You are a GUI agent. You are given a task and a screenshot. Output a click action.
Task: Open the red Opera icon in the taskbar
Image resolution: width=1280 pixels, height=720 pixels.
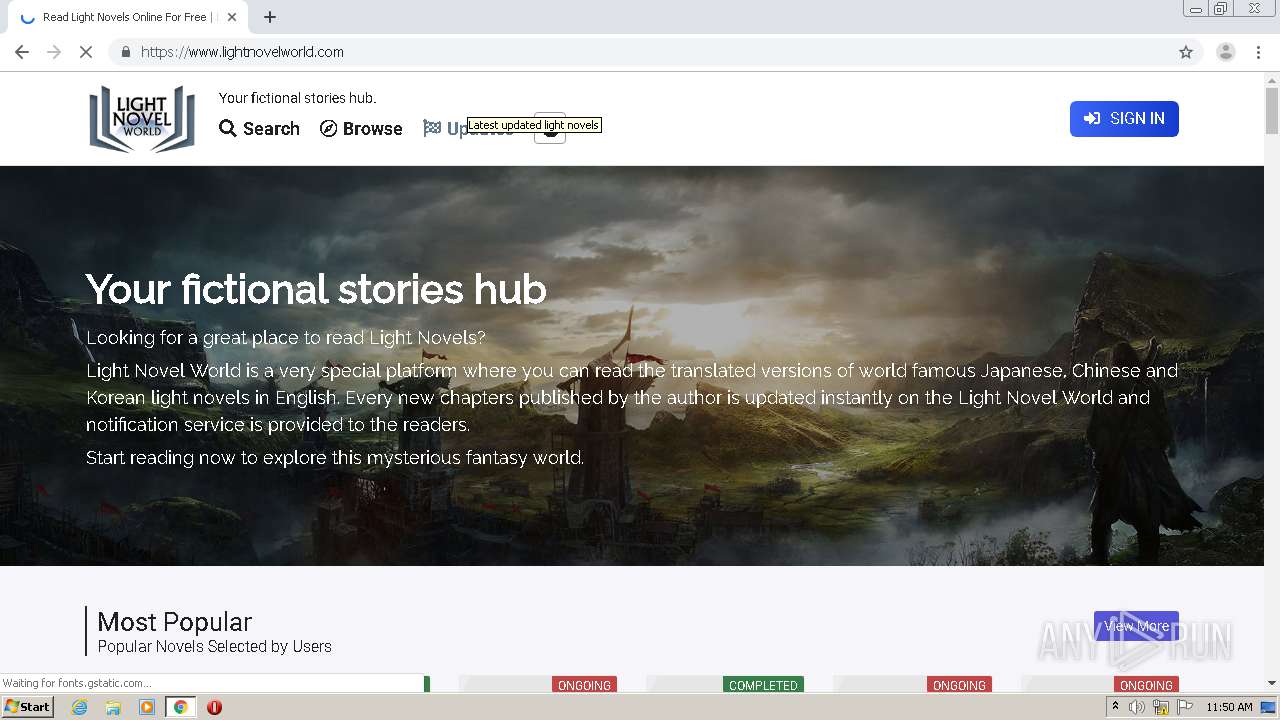click(214, 707)
